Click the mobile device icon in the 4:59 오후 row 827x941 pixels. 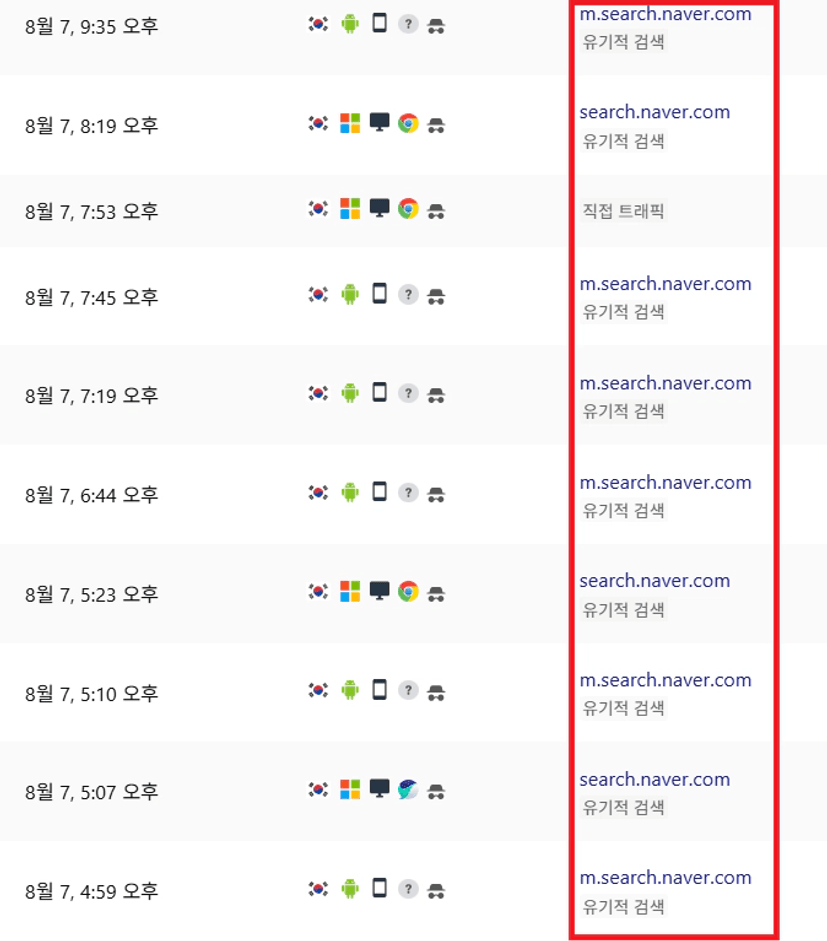click(x=379, y=888)
